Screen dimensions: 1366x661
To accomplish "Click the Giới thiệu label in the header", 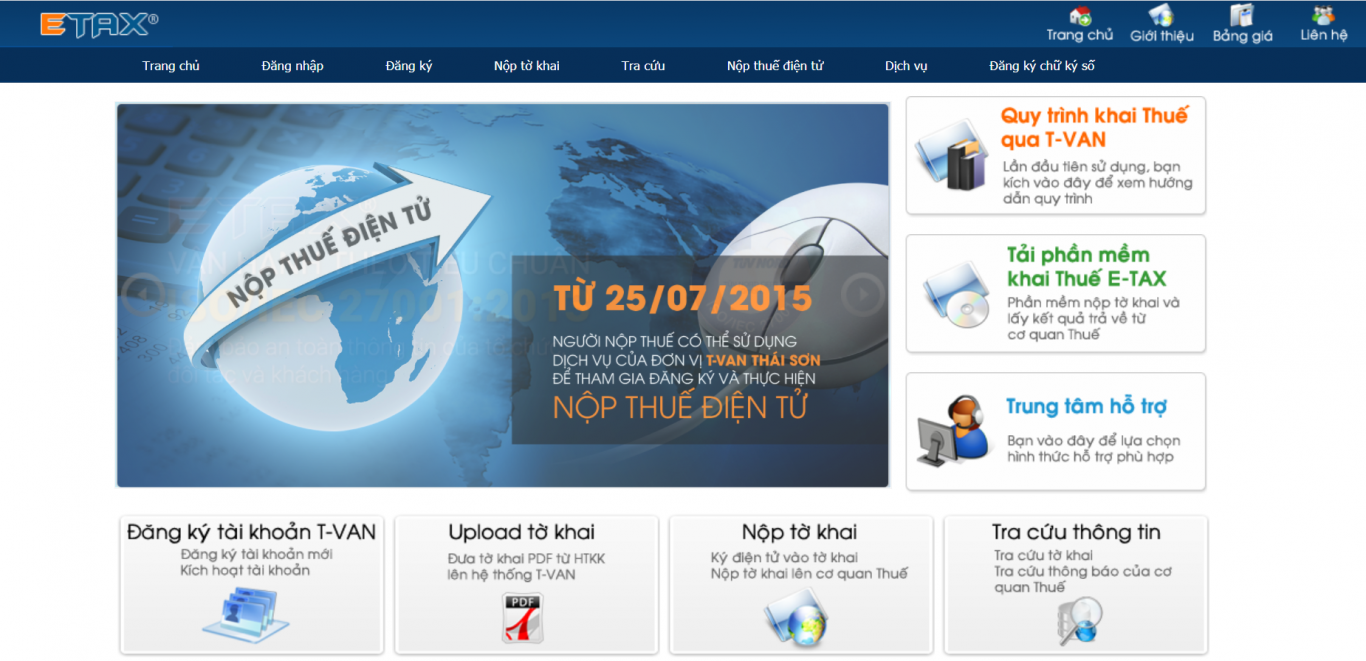I will [1162, 36].
